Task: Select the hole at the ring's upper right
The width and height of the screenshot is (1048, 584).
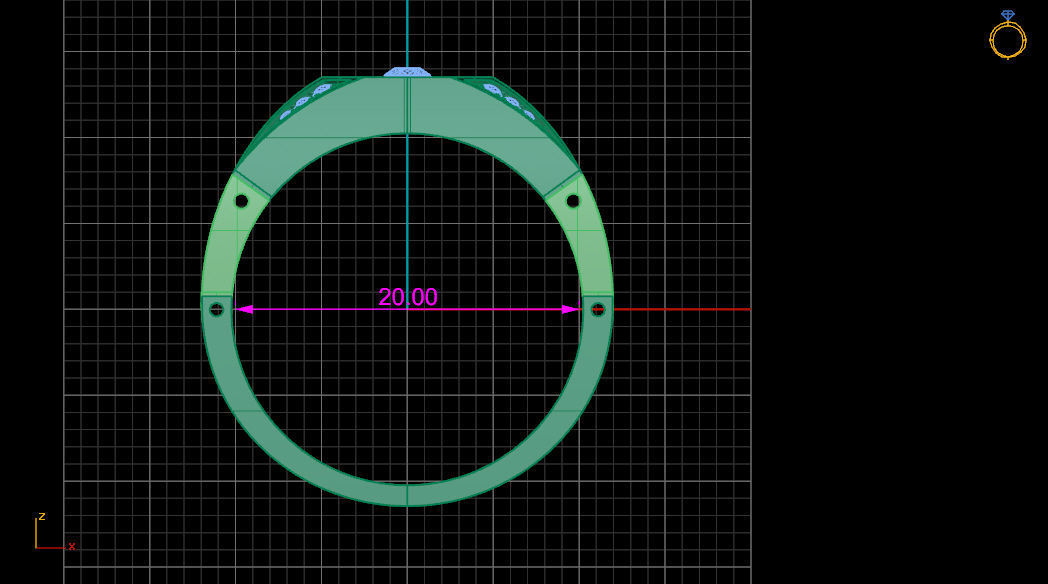Action: 573,200
